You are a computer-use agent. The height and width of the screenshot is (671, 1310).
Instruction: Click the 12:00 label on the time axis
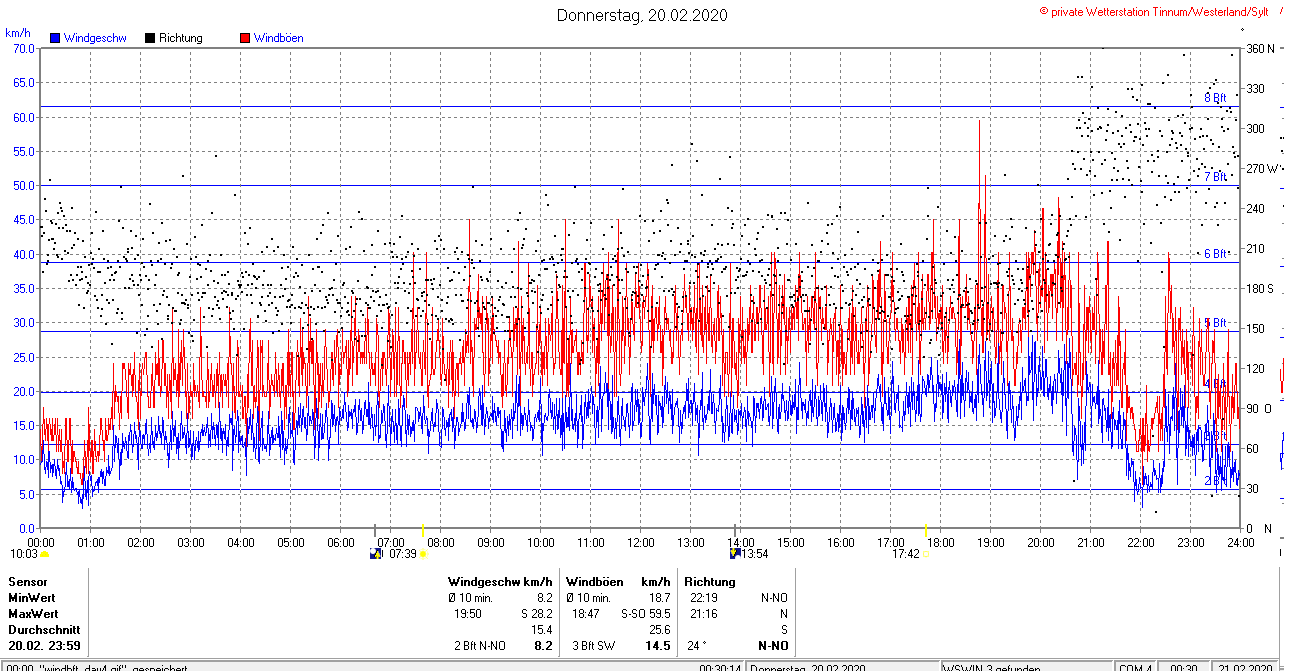click(x=641, y=542)
